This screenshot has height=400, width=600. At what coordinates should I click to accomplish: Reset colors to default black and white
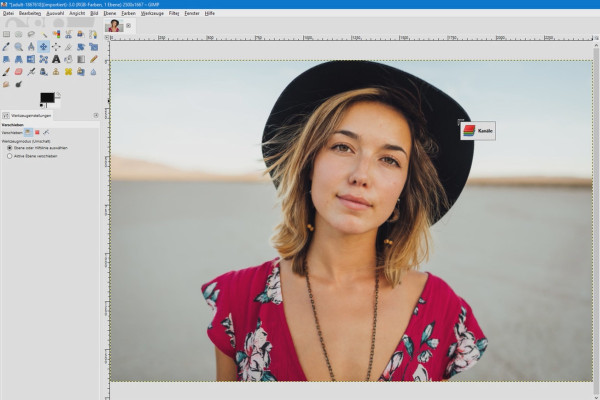coord(42,105)
